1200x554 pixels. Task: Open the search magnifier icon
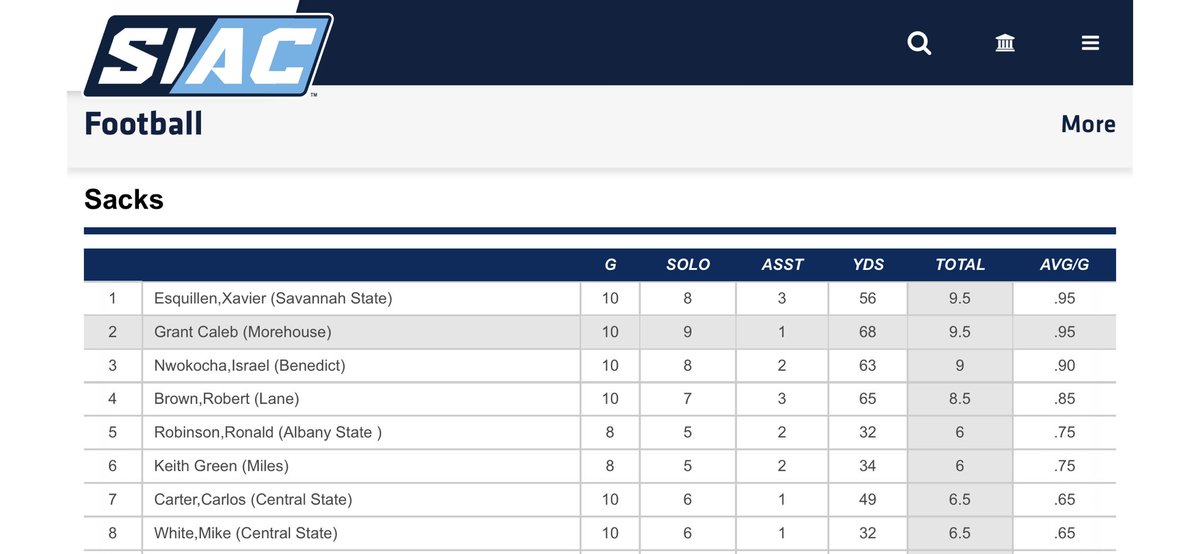tap(919, 43)
